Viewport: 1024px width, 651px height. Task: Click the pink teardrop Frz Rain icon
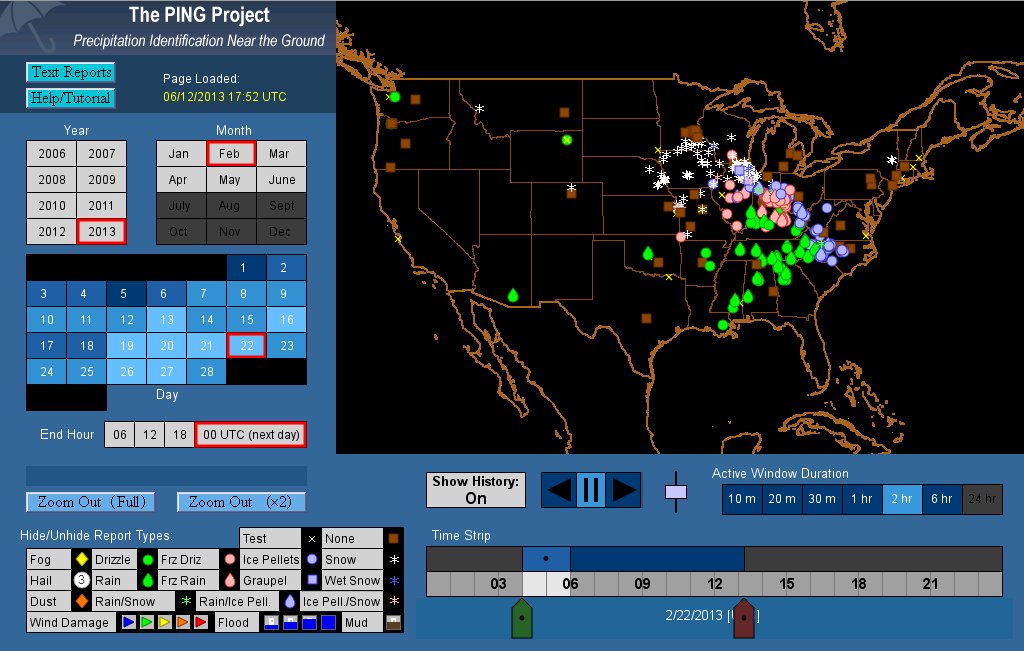click(230, 580)
